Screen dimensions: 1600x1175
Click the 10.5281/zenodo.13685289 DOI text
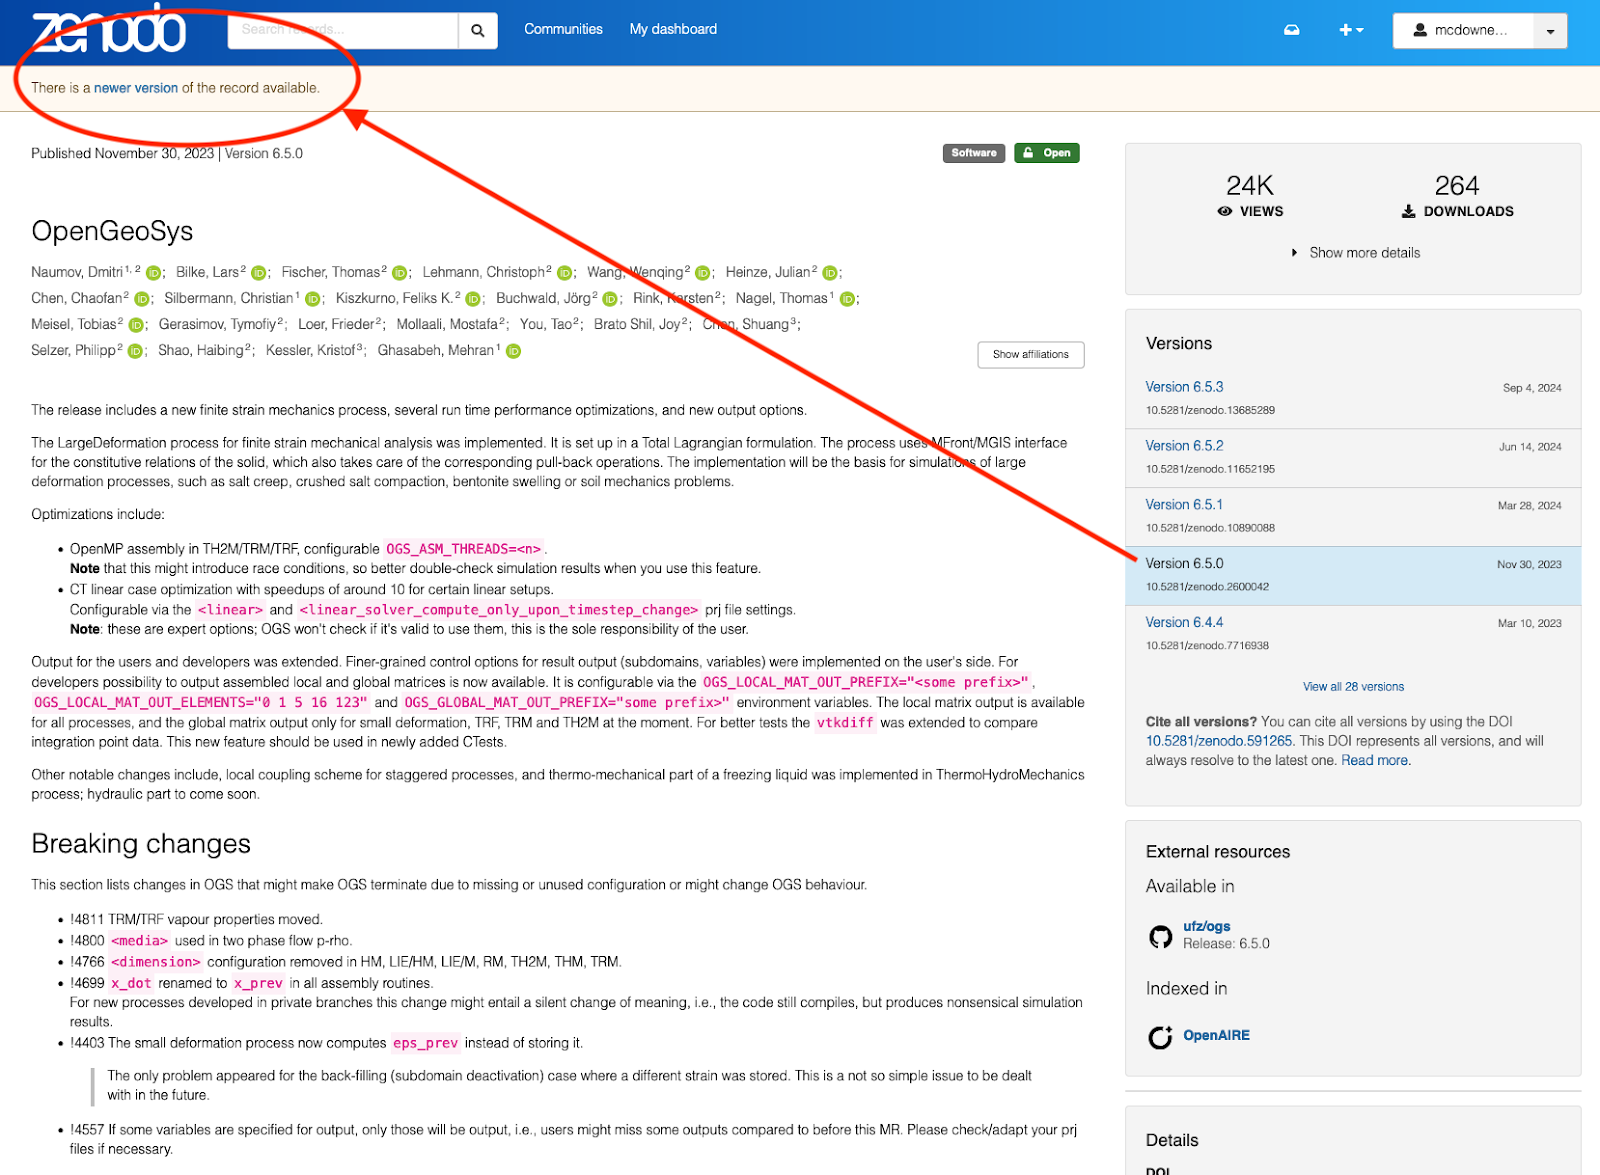[1210, 410]
